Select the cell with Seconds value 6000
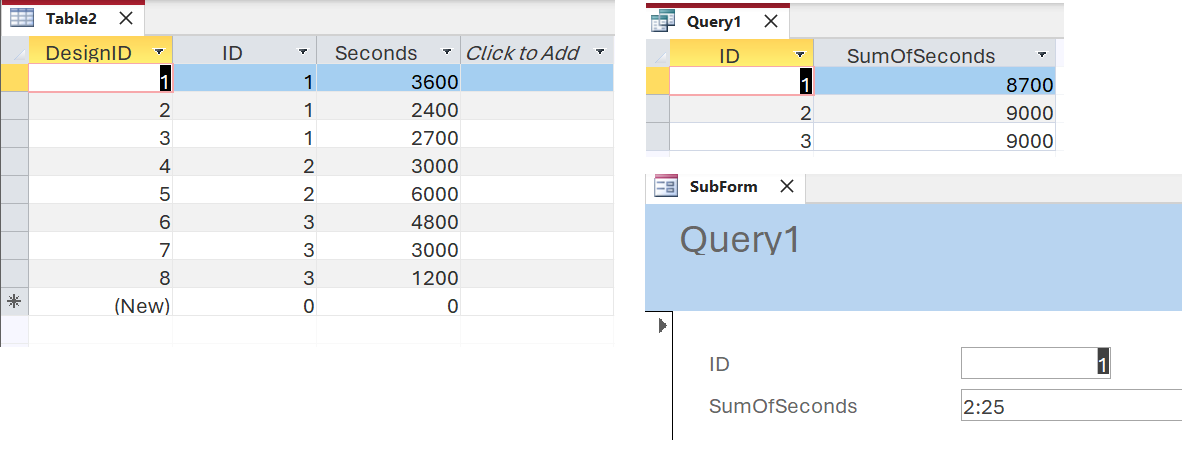The width and height of the screenshot is (1182, 461). [x=388, y=194]
